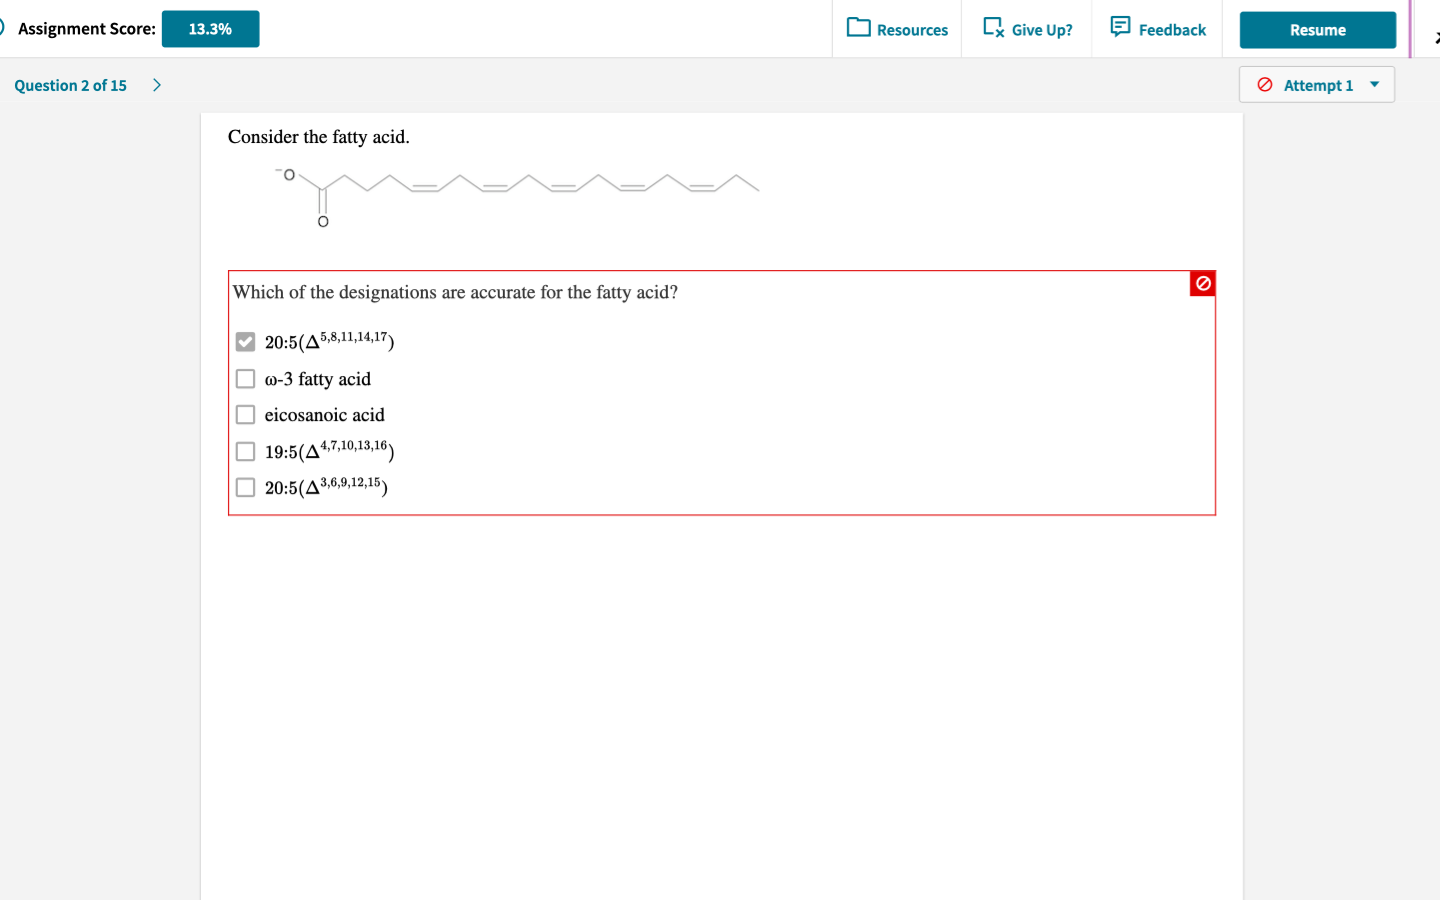Image resolution: width=1440 pixels, height=900 pixels.
Task: Click the red incorrect marker on the question box
Action: (x=1202, y=283)
